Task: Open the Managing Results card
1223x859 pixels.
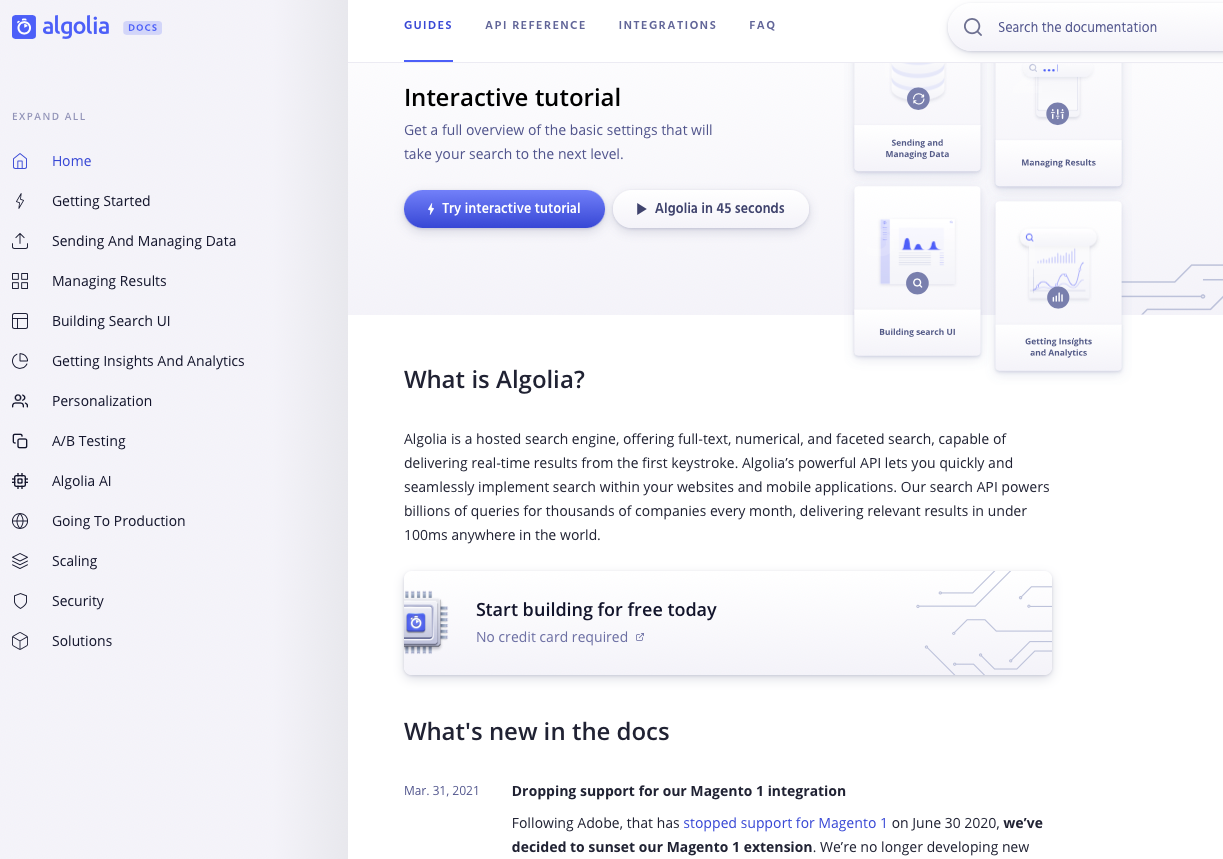Action: pos(1058,124)
